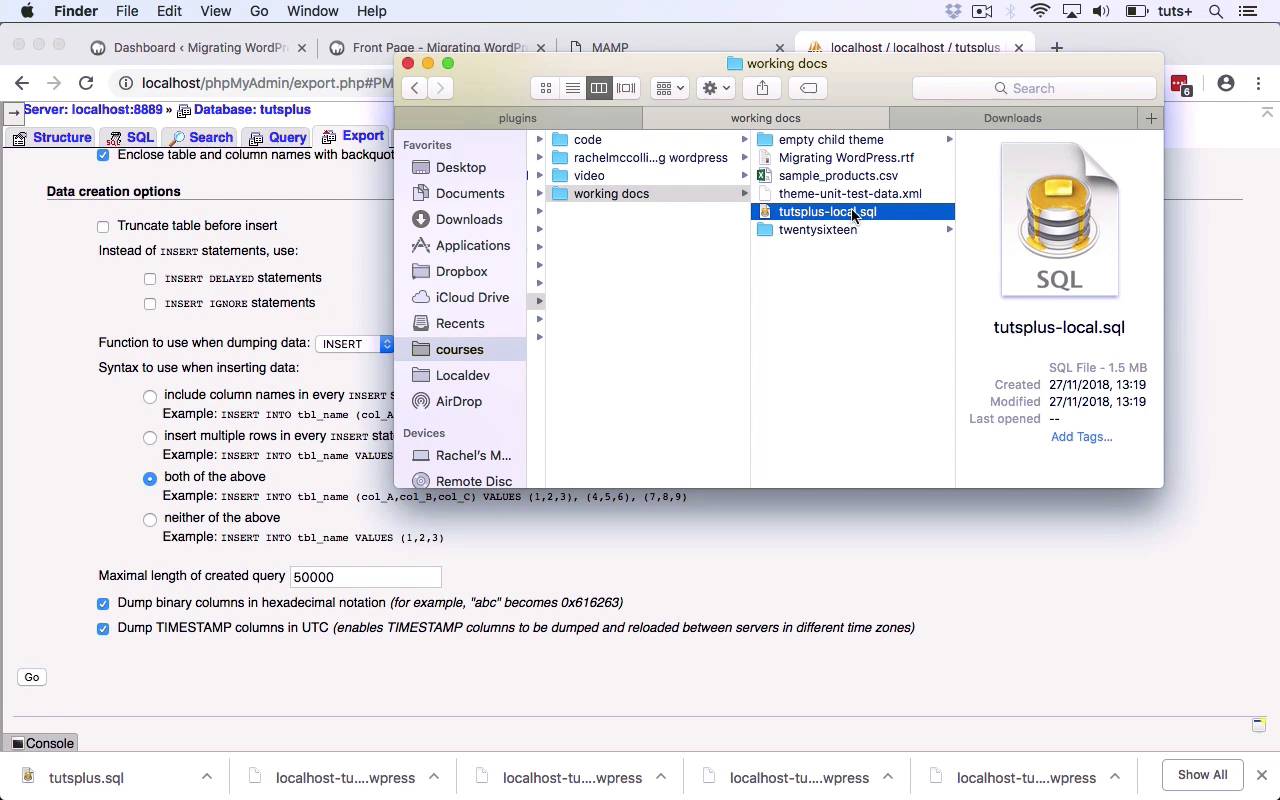
Task: Go forward in Finder window
Action: [440, 88]
